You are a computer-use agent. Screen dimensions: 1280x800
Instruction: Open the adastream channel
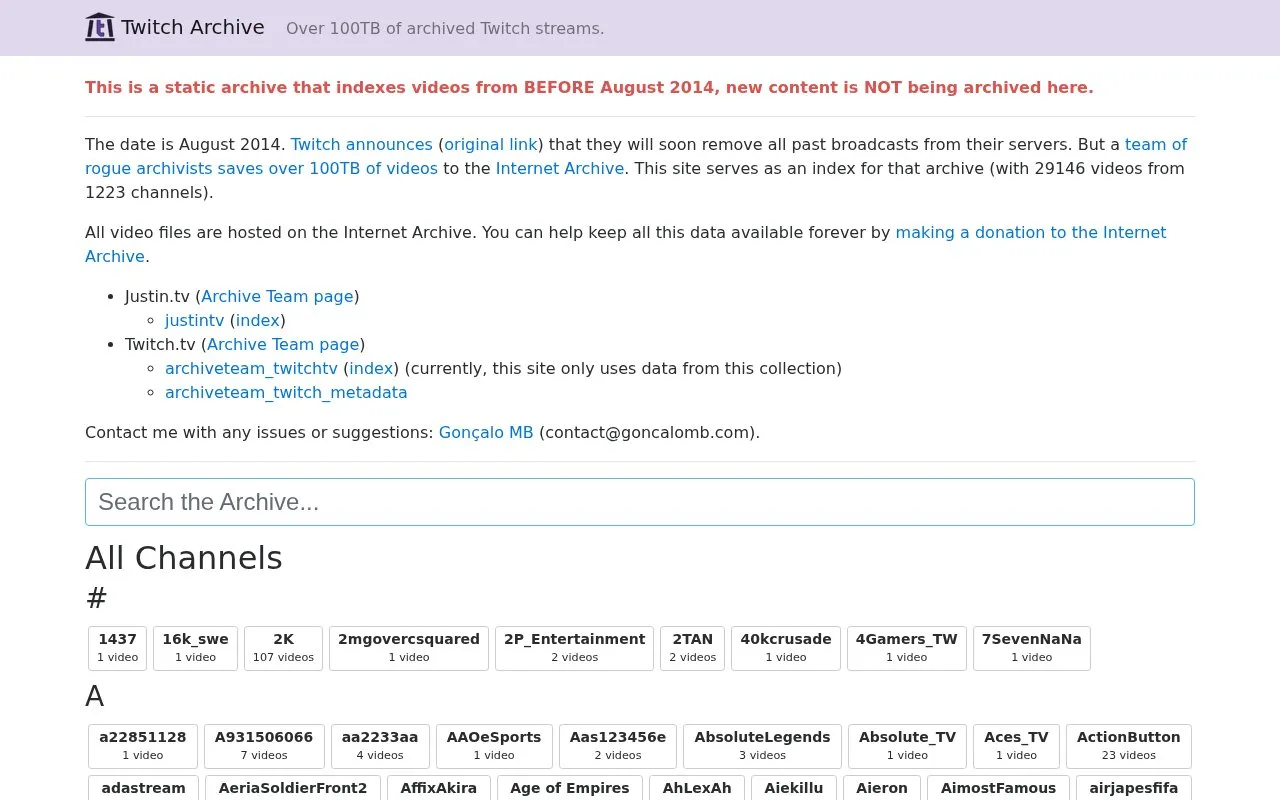point(144,788)
